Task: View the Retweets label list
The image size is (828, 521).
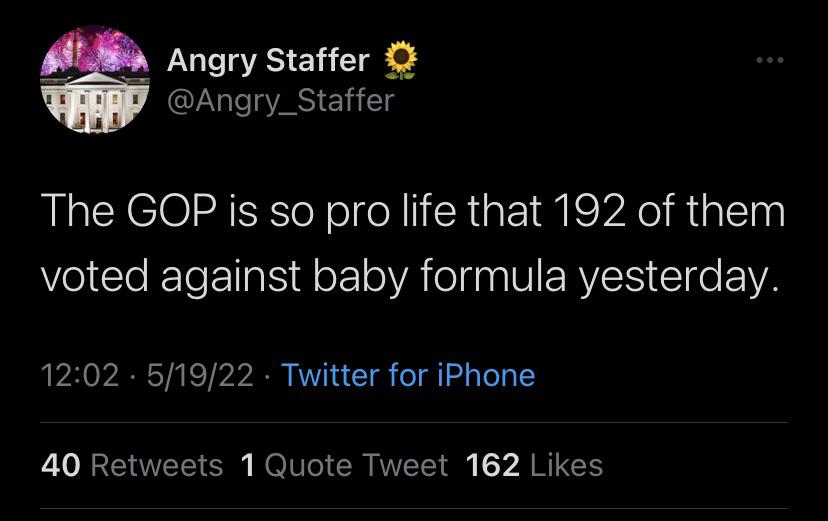Action: (157, 465)
